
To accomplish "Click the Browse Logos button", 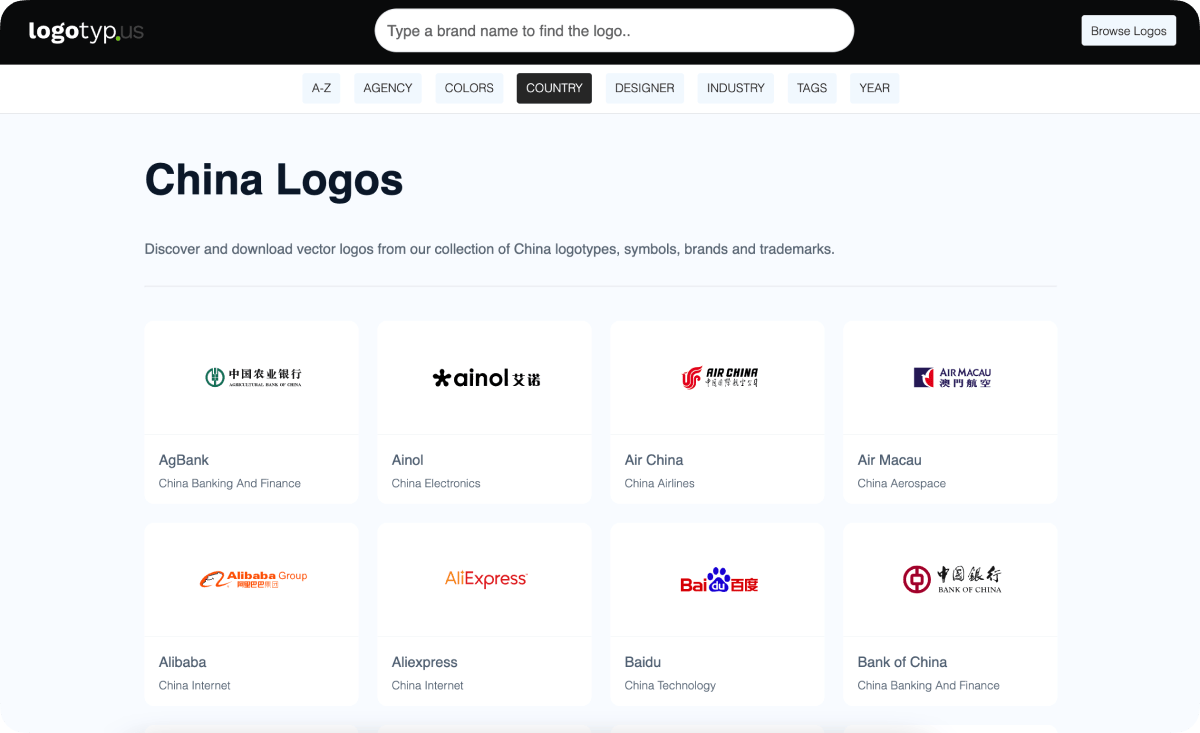I will [1129, 31].
